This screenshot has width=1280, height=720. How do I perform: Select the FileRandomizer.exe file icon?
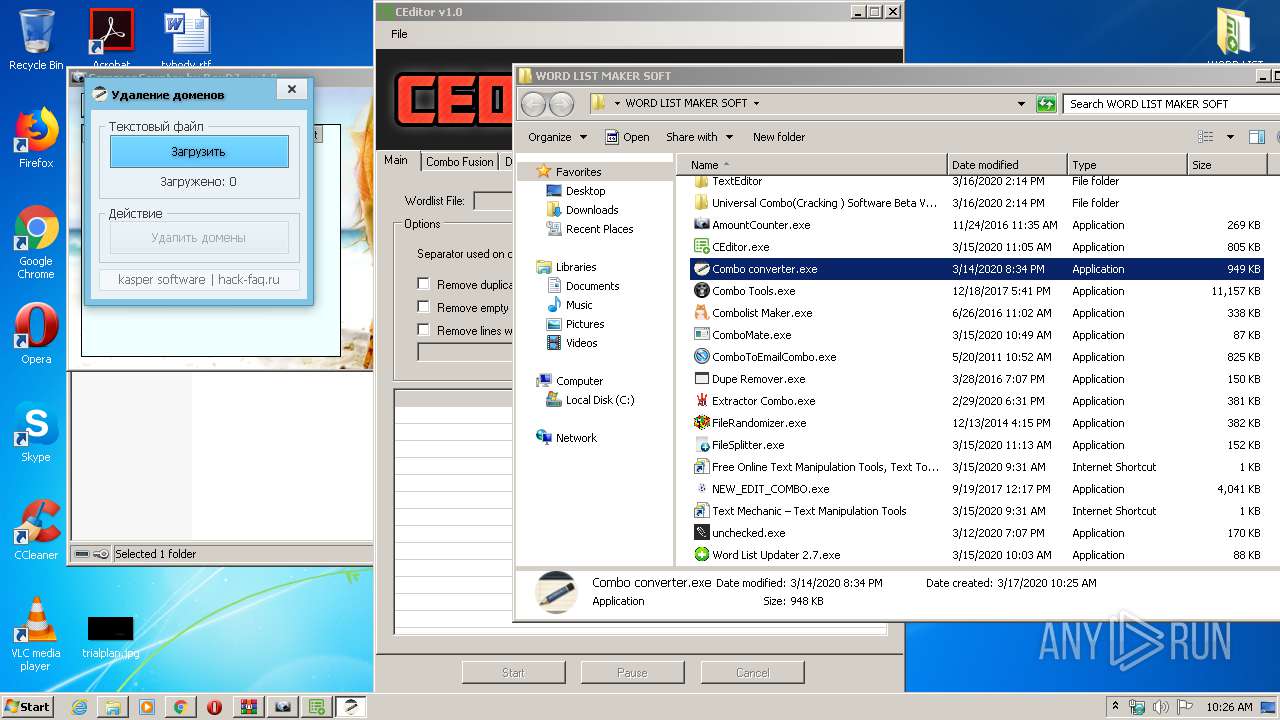pos(702,423)
